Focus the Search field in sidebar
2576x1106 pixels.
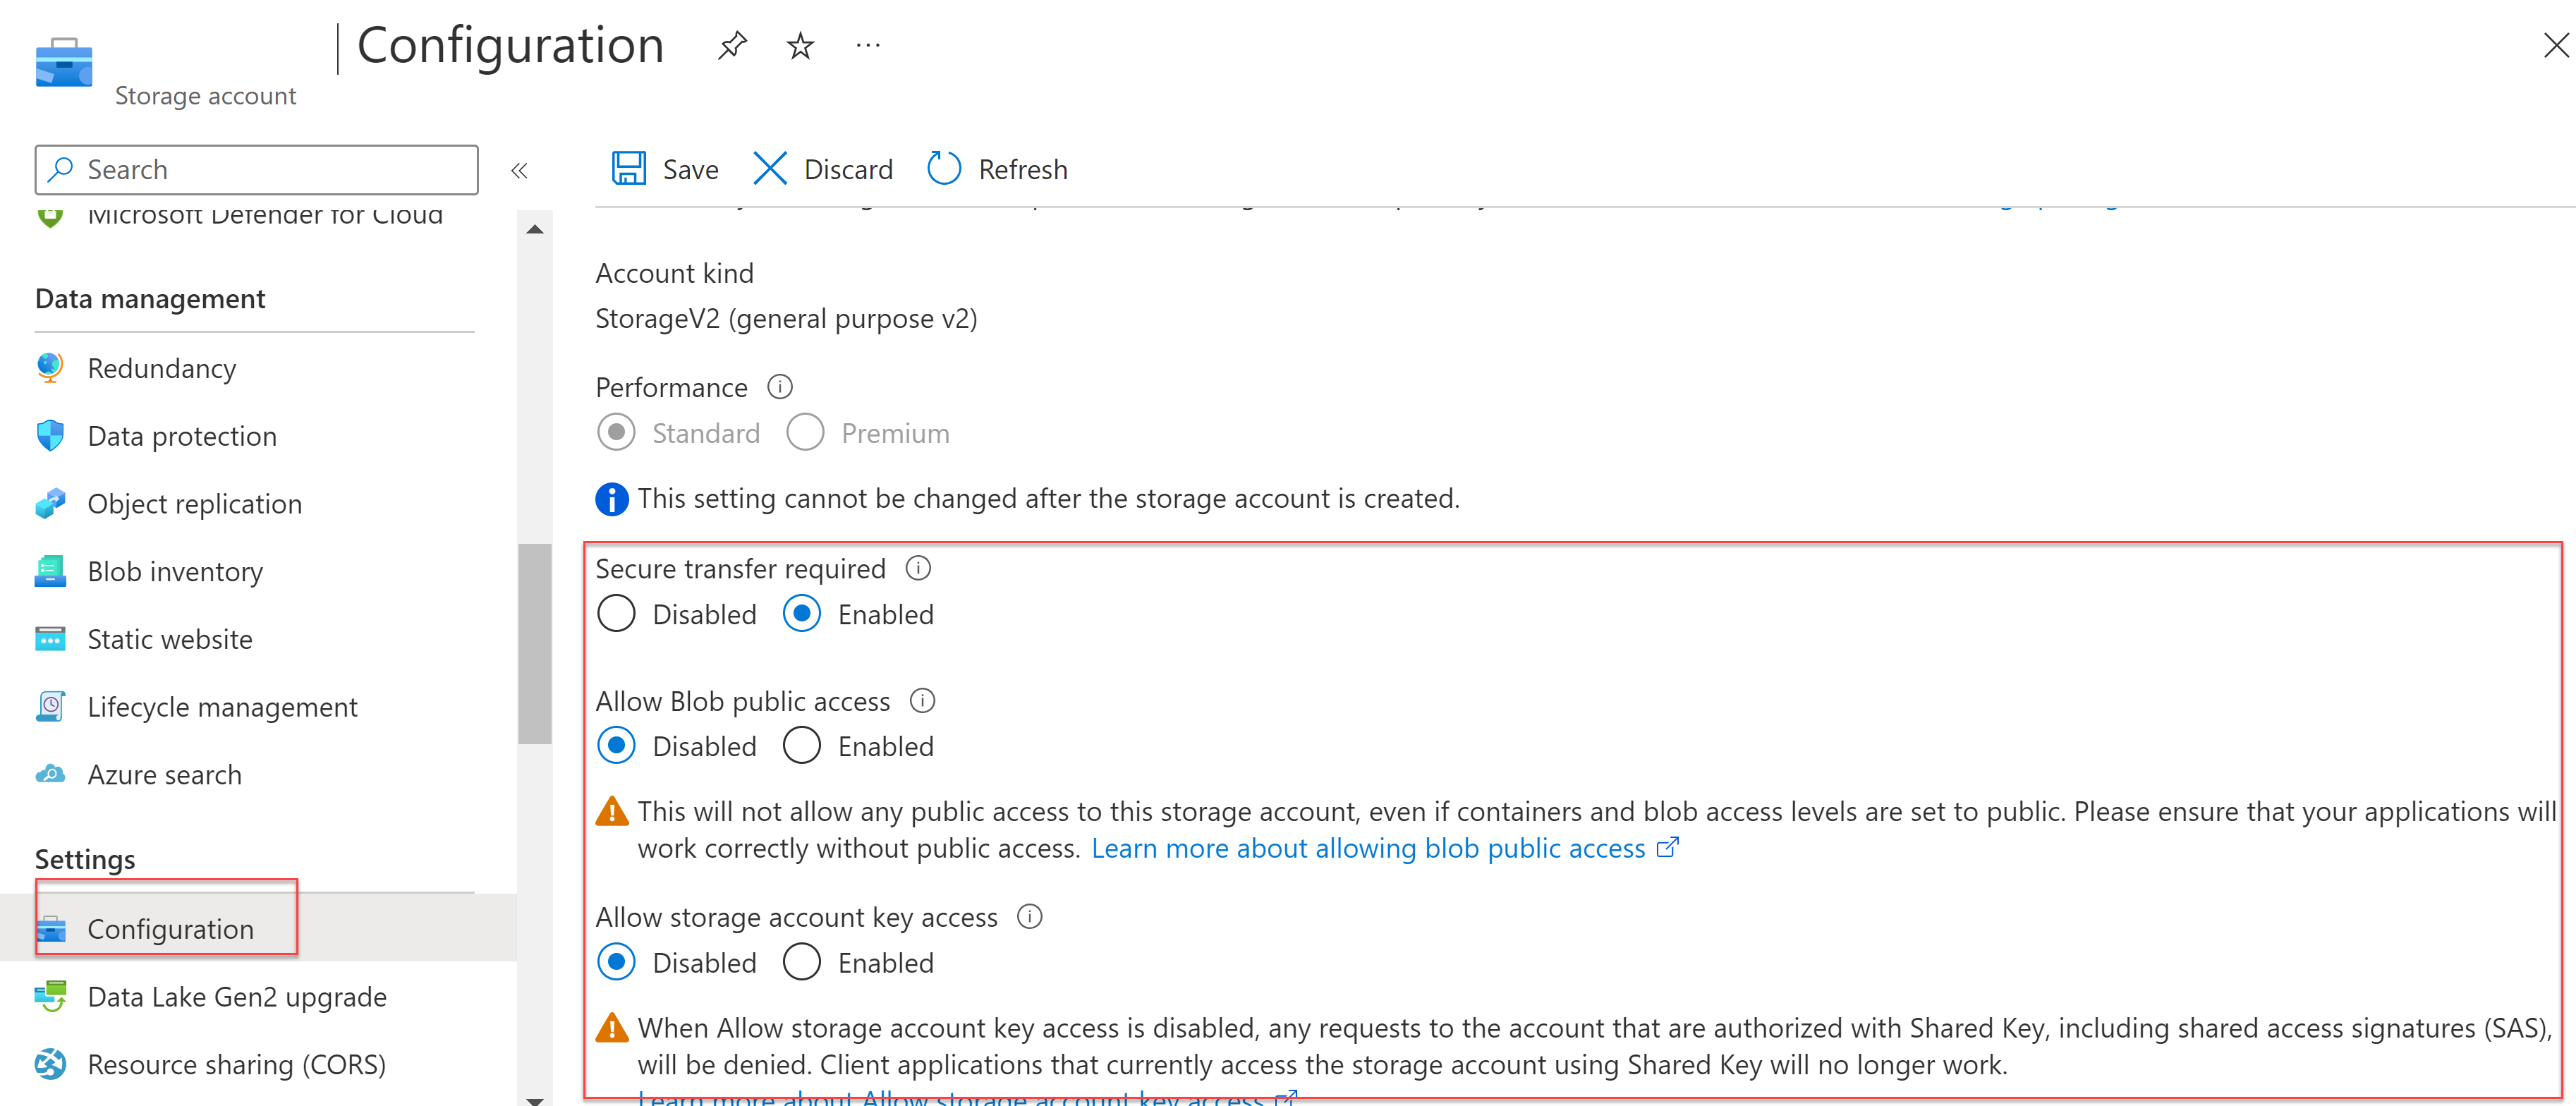coord(257,170)
